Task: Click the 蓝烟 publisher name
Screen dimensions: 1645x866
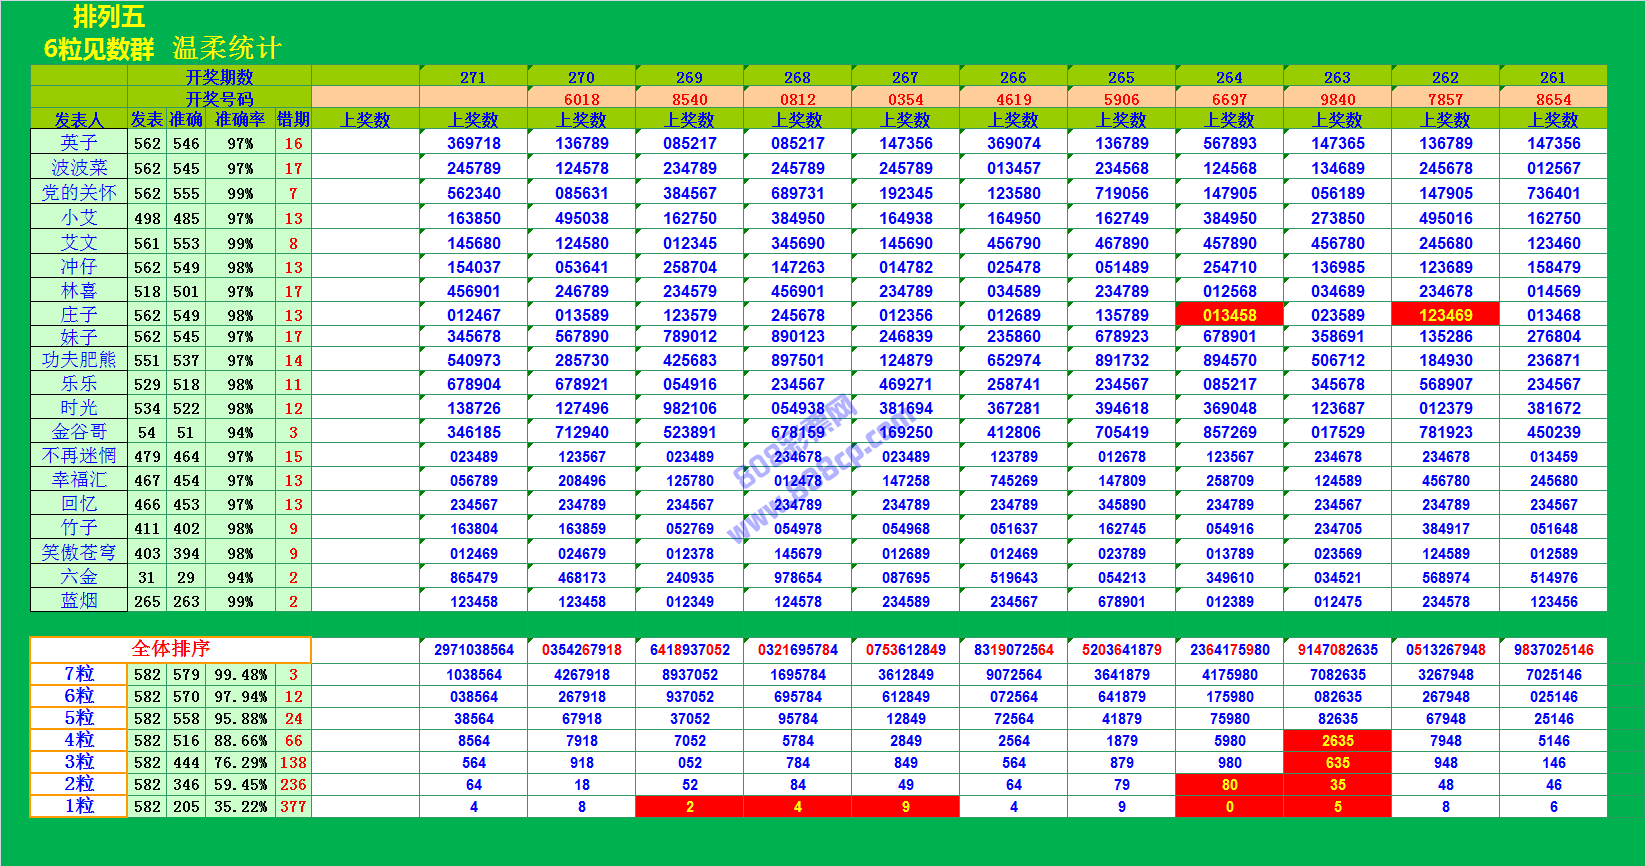Action: point(78,601)
